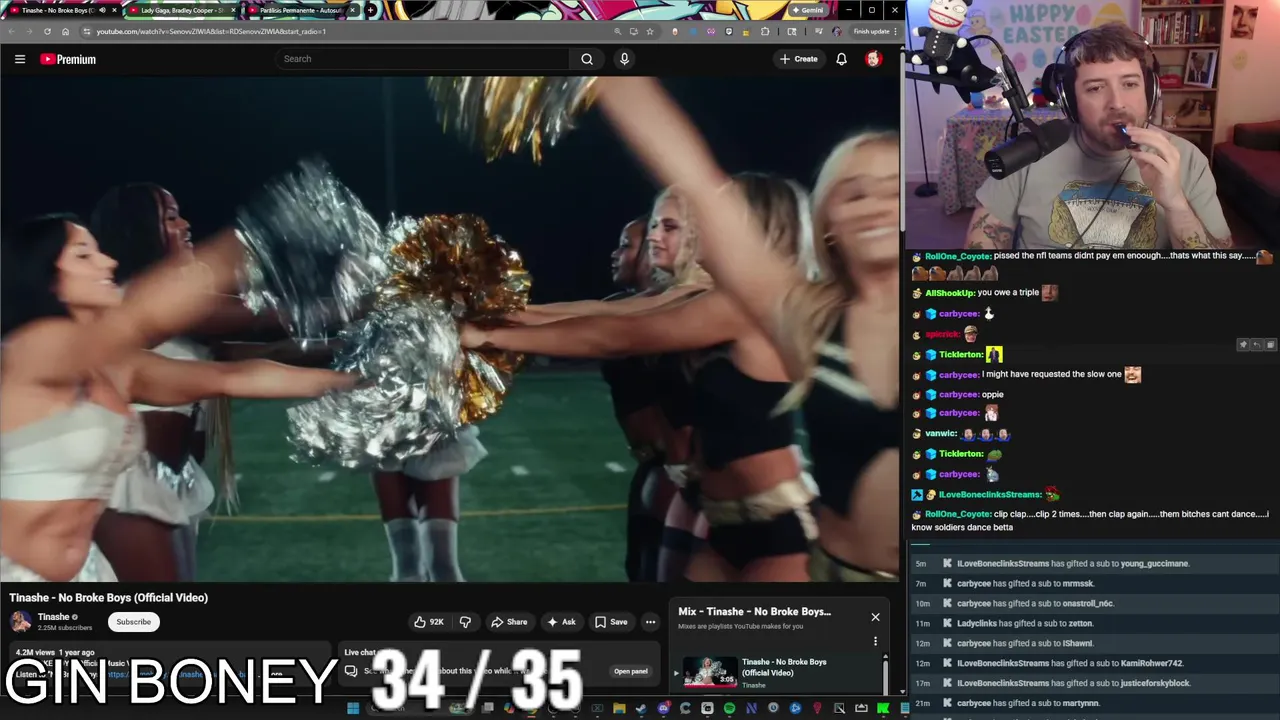Screen dimensions: 1280x720
Task: Open the three-dot more actions menu
Action: tap(650, 622)
